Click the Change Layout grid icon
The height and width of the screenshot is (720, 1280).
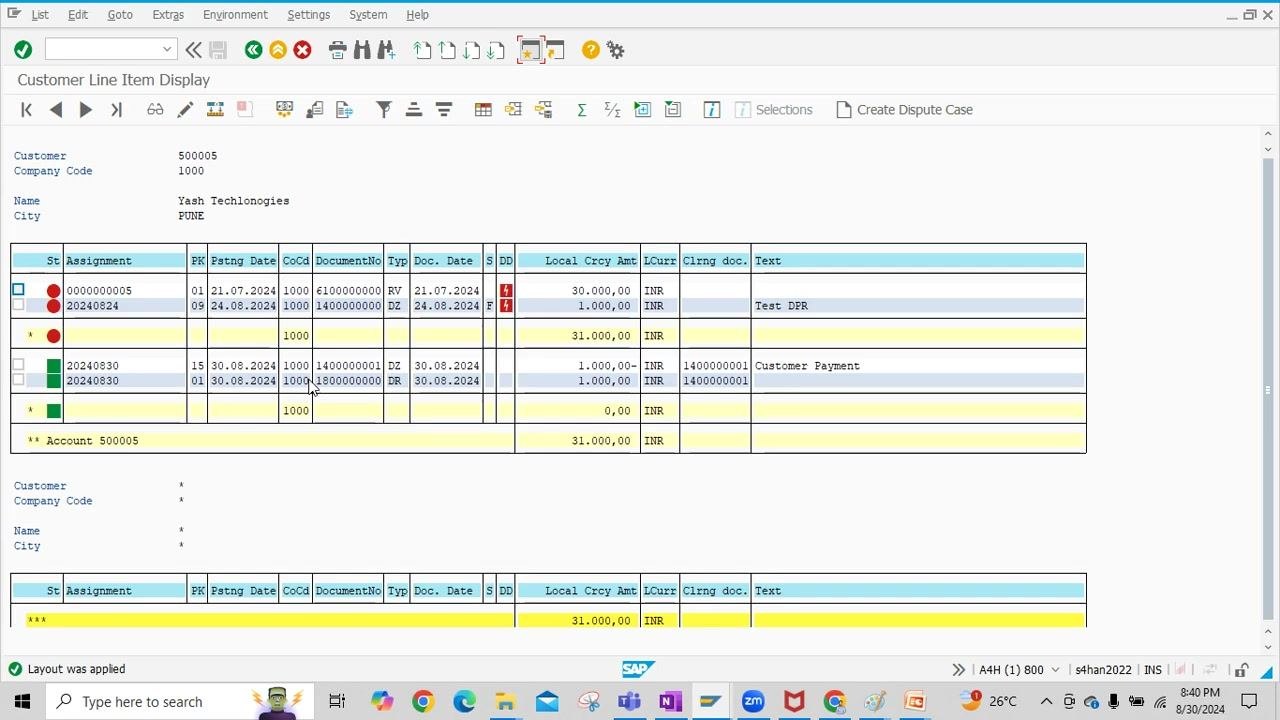pos(483,110)
